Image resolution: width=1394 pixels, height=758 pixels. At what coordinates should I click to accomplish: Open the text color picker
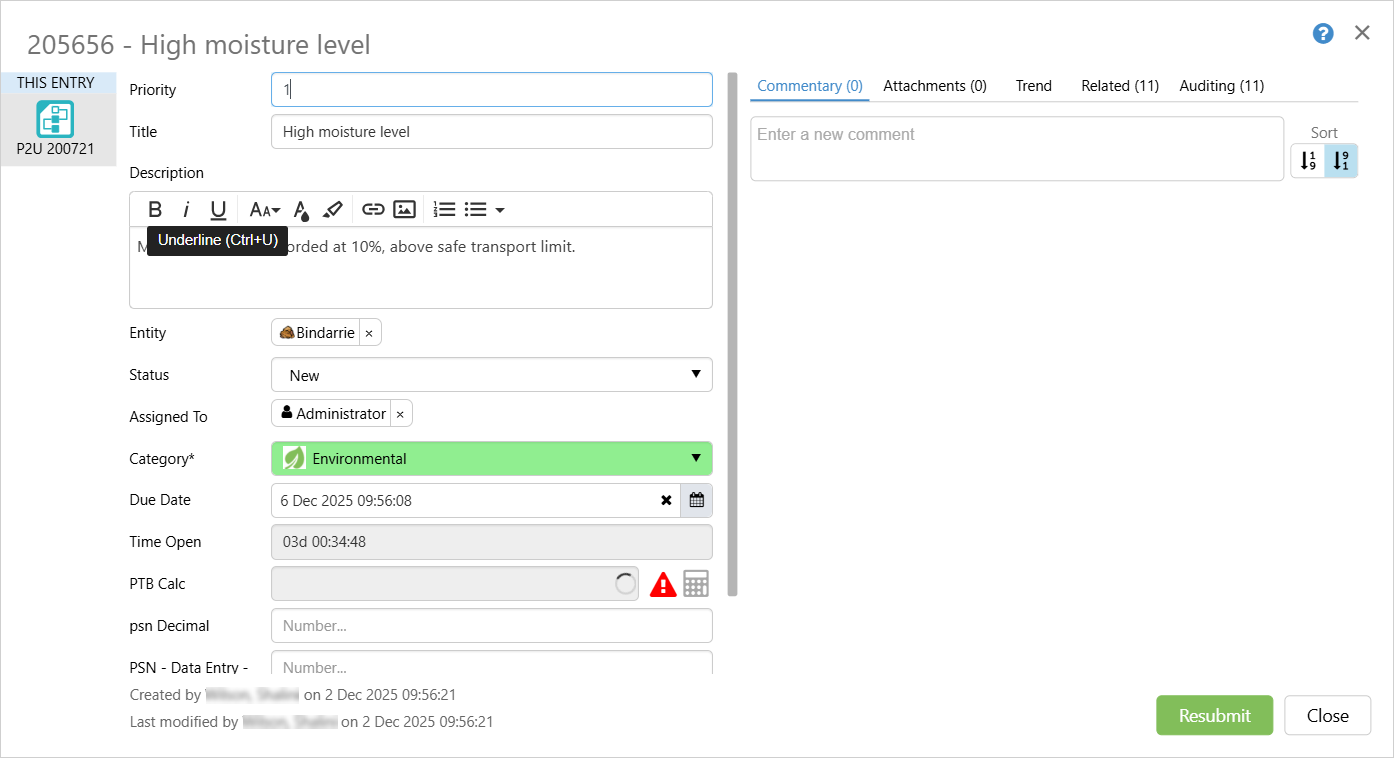point(302,209)
